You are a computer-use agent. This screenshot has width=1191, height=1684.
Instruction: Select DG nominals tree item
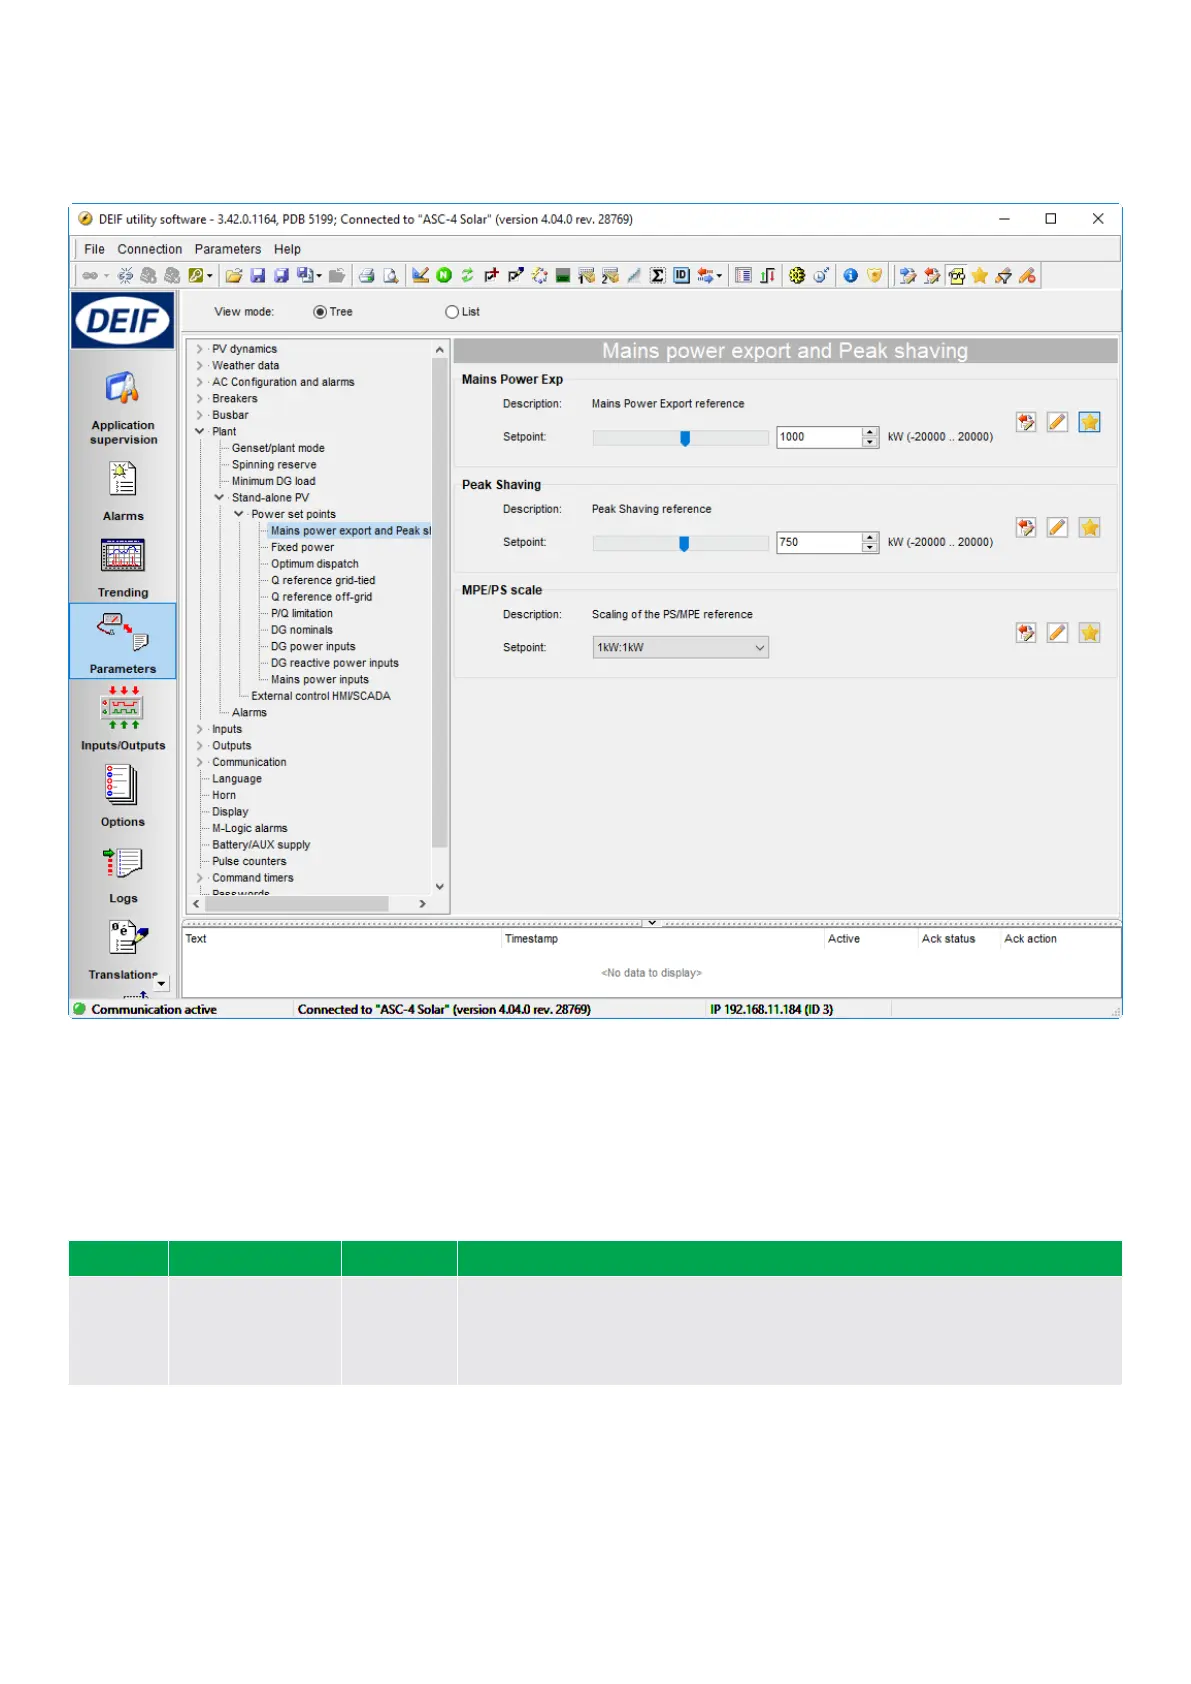(301, 630)
